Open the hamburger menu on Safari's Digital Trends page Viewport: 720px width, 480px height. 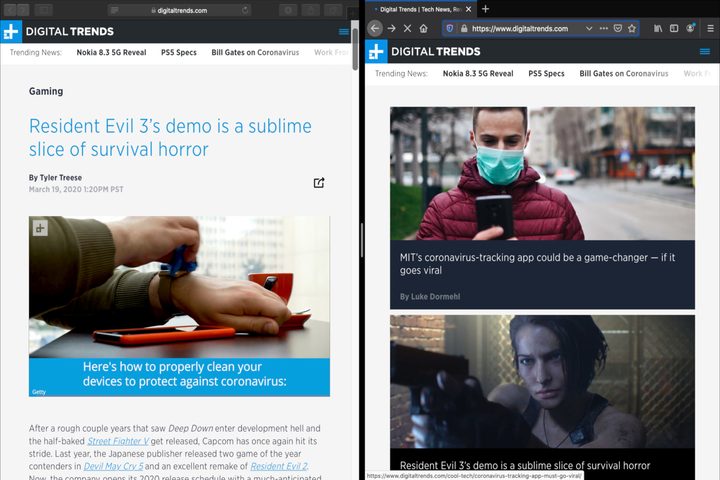343,32
